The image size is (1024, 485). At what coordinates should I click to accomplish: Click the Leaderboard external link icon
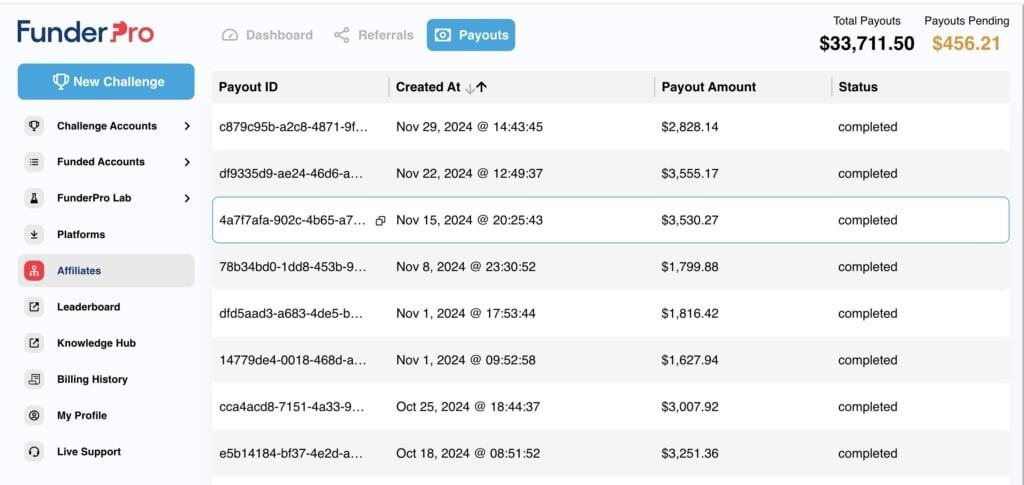click(x=34, y=307)
